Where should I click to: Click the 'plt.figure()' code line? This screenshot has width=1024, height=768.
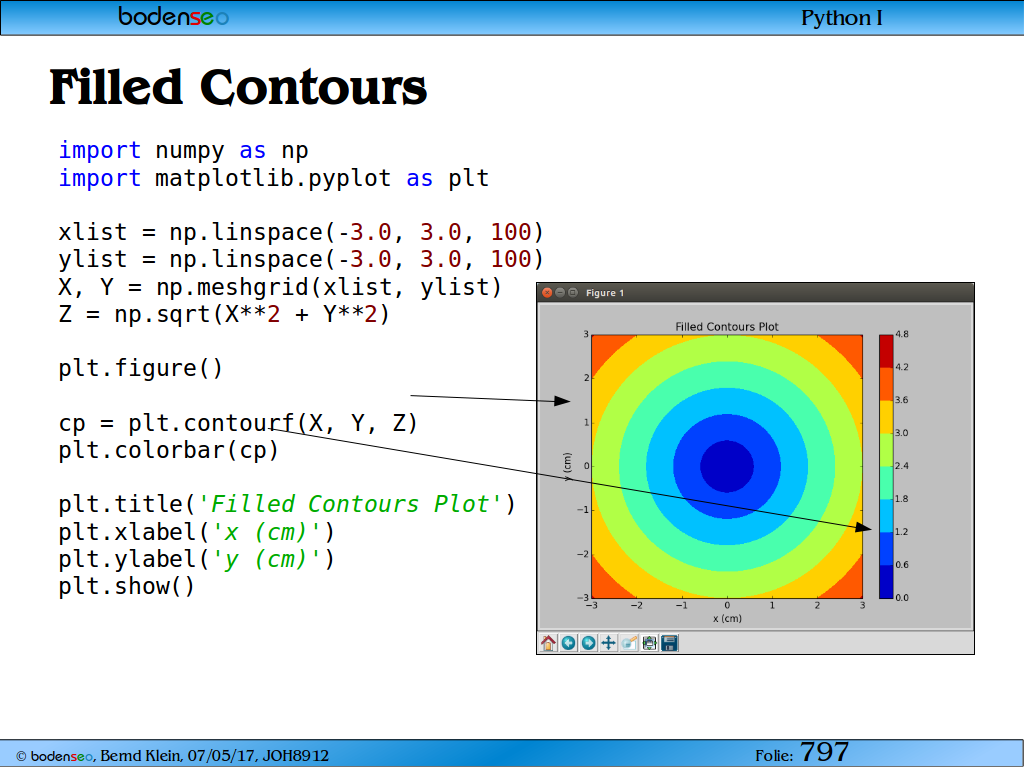tap(141, 369)
